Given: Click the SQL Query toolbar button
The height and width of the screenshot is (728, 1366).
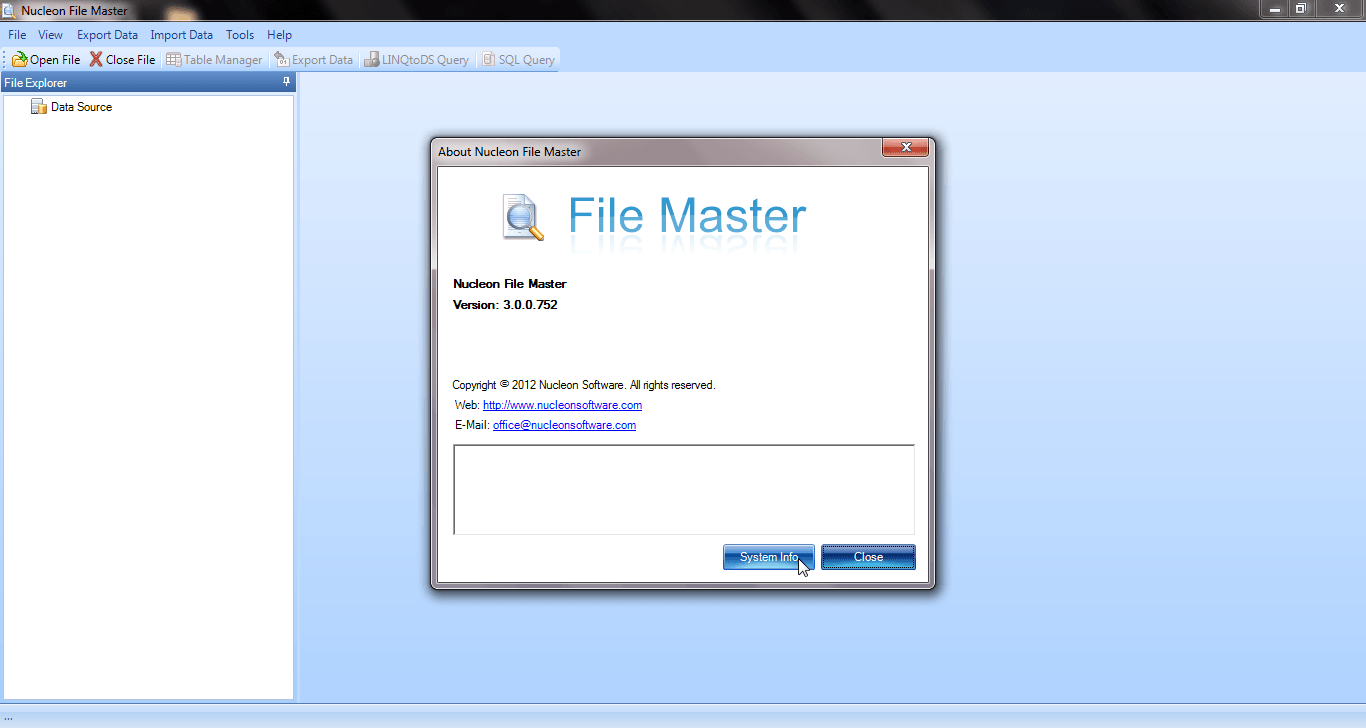Looking at the screenshot, I should coord(518,60).
